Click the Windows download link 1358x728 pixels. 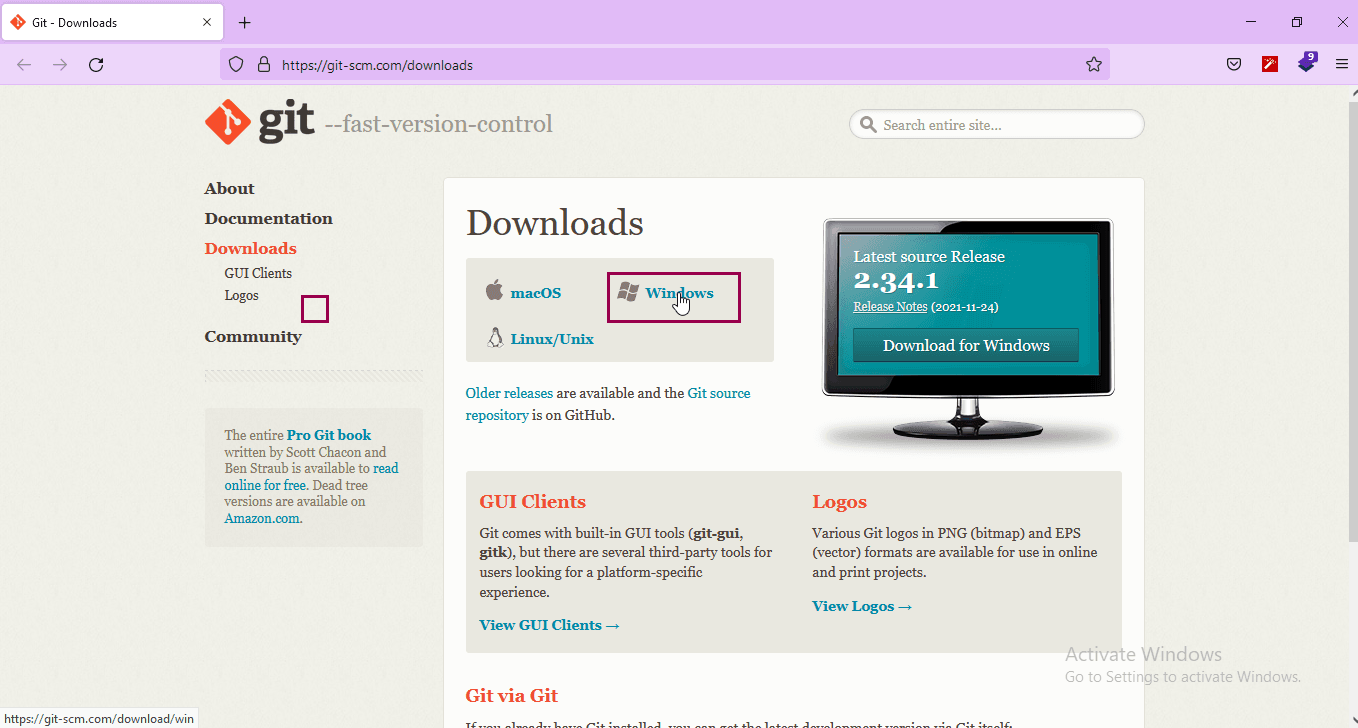coord(679,293)
